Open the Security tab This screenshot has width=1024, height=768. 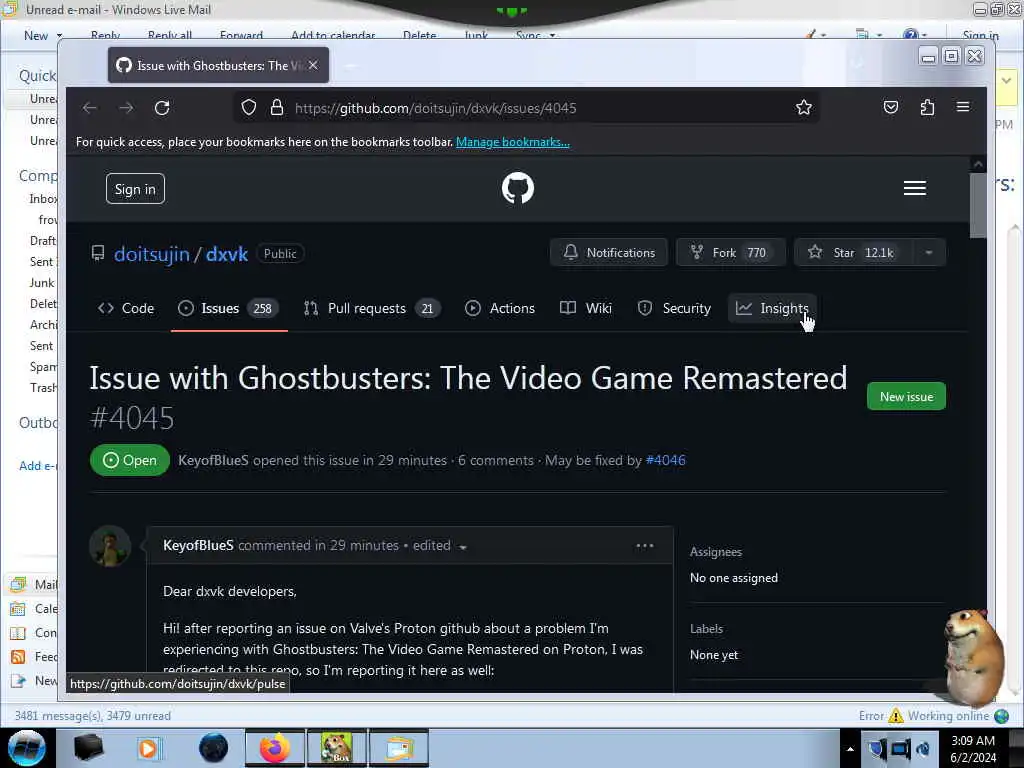coord(674,308)
